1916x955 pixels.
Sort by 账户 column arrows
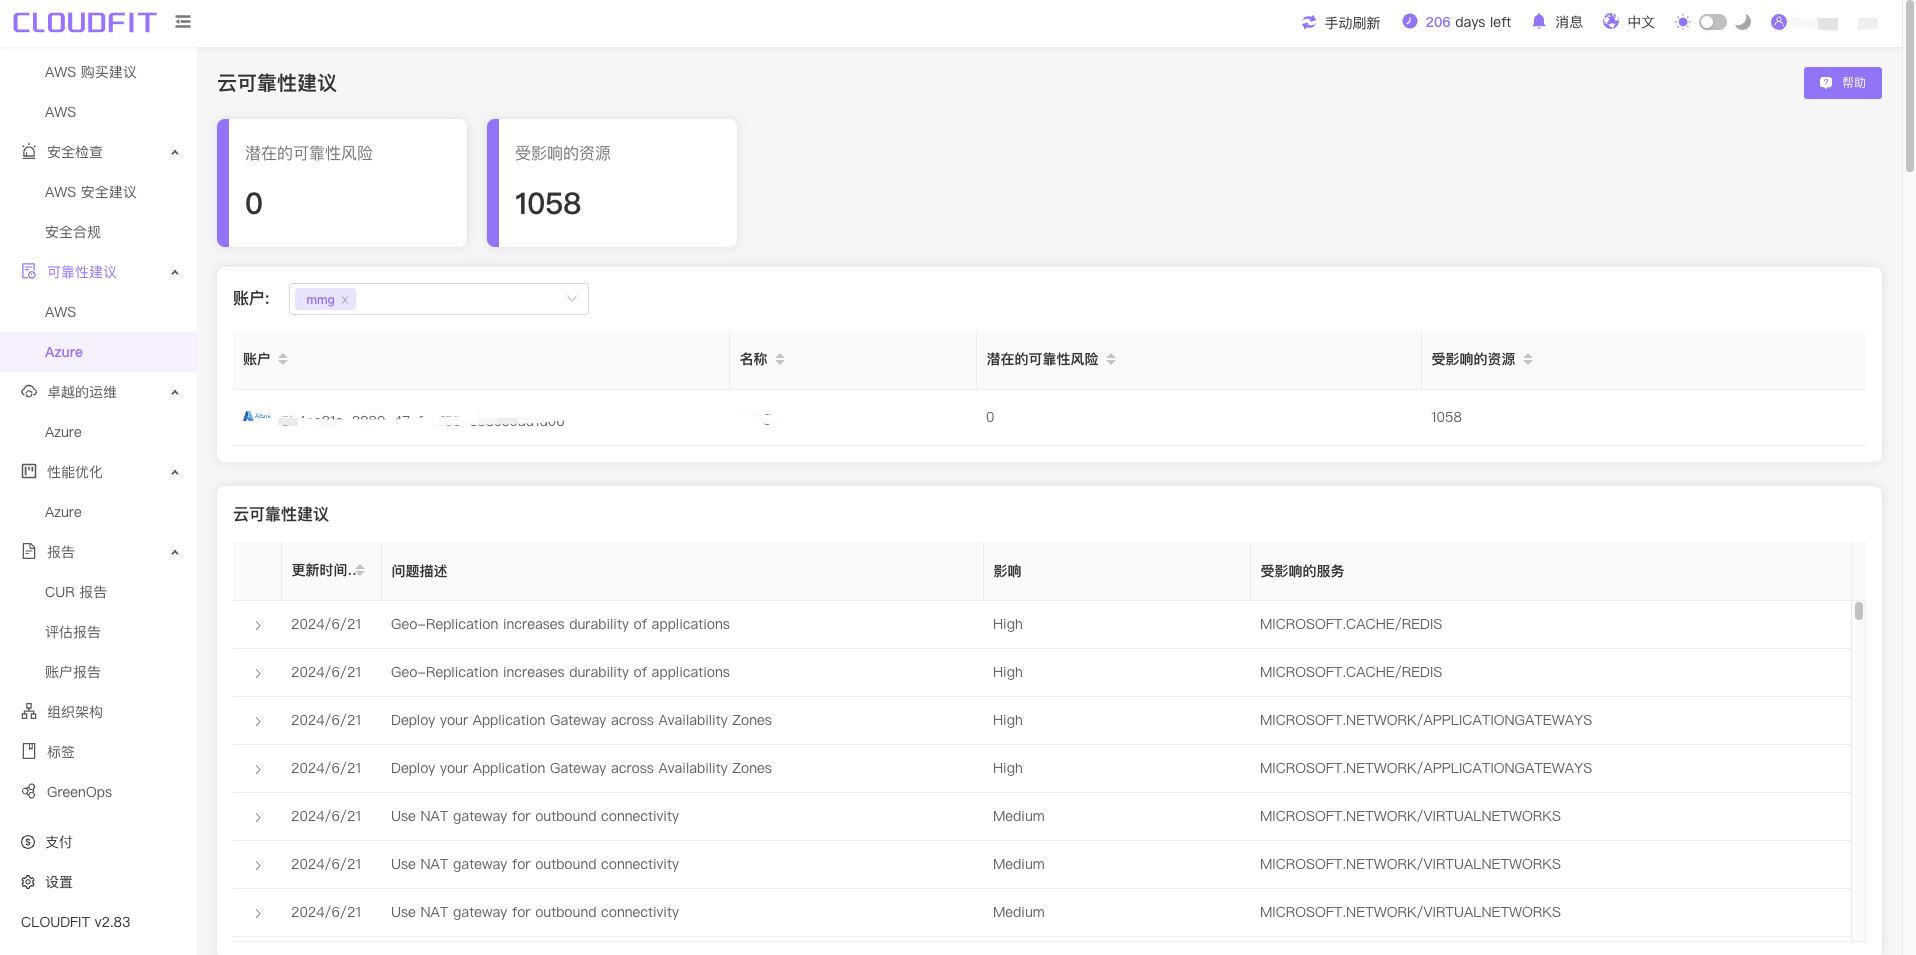(283, 359)
